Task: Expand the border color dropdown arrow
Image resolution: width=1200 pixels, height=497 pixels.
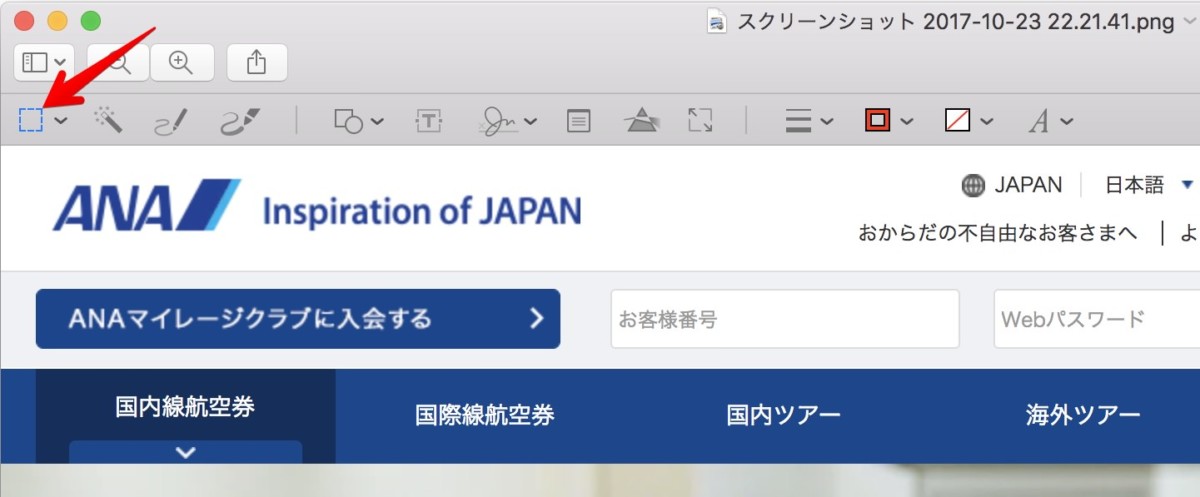Action: pos(907,122)
